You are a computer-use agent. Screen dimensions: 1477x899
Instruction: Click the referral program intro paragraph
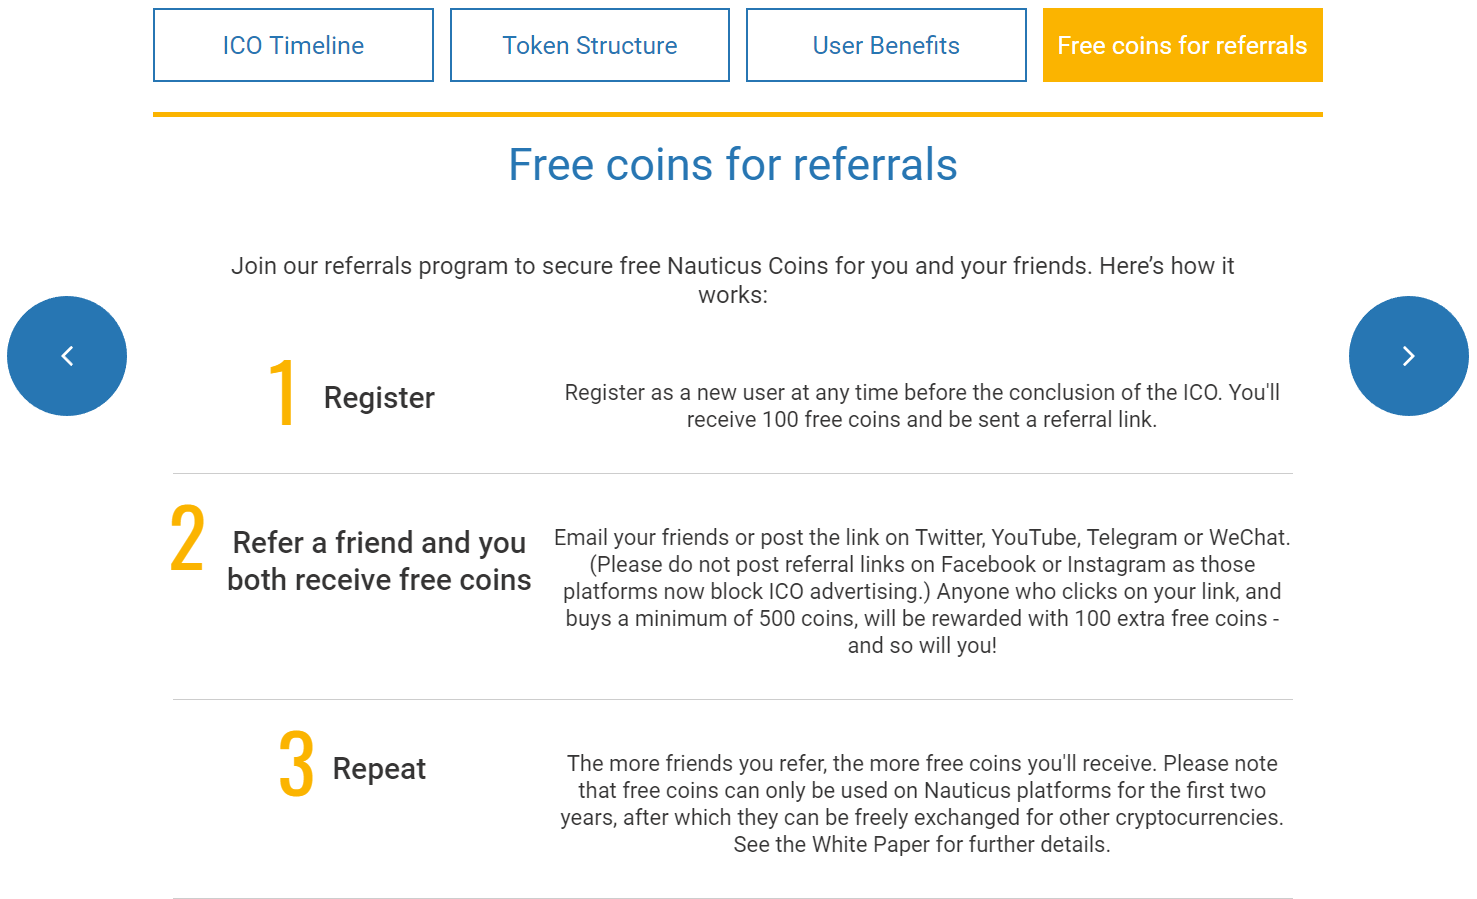tap(733, 280)
